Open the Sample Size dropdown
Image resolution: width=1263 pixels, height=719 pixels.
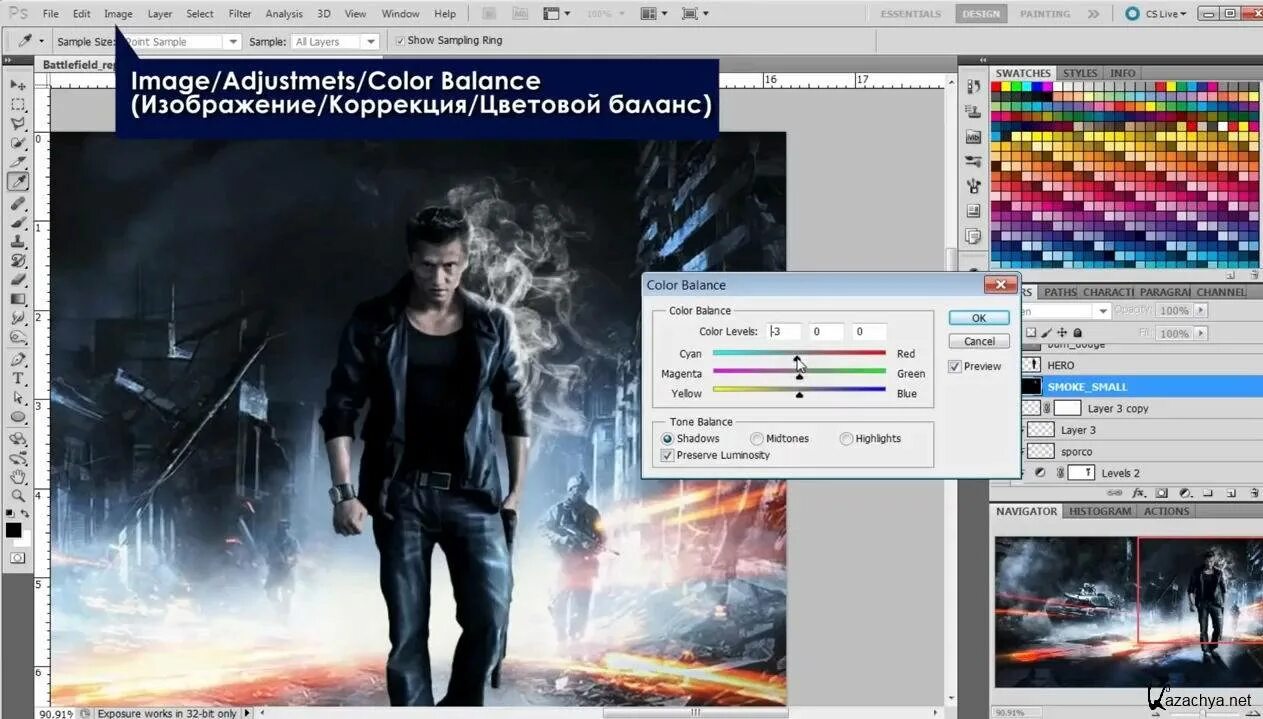point(232,42)
